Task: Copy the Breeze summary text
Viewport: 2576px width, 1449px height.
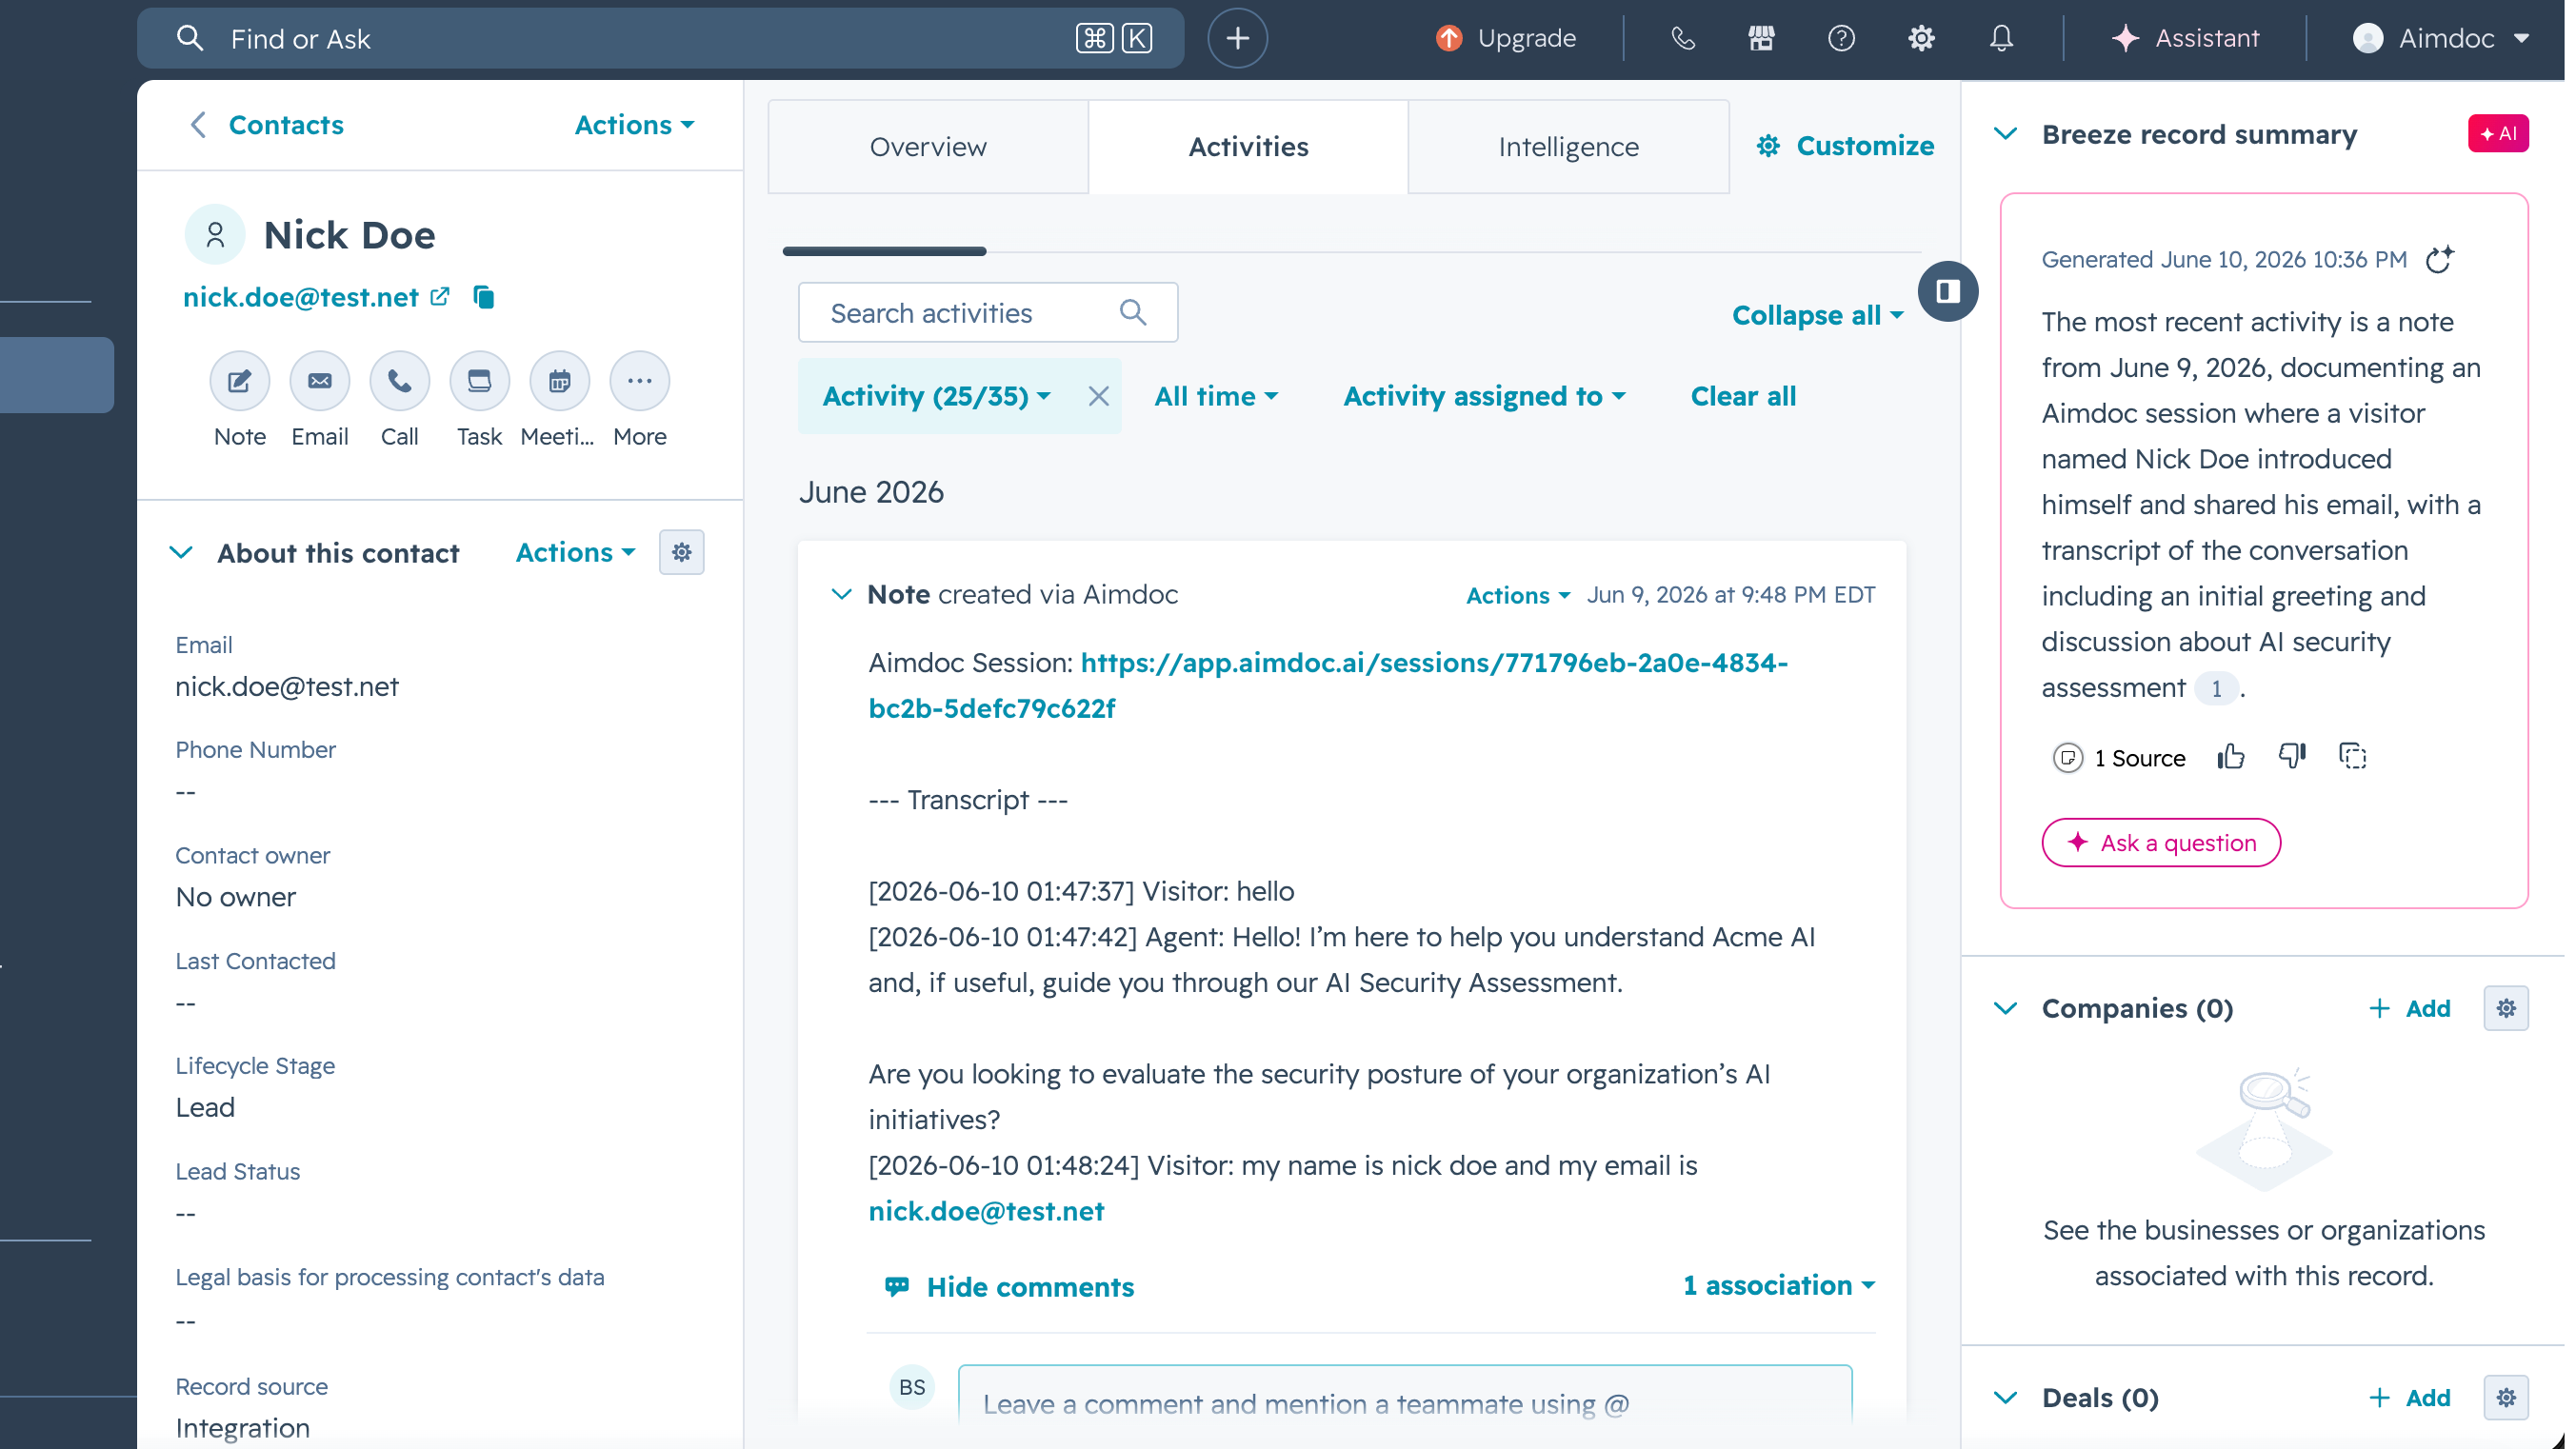Action: tap(2353, 757)
